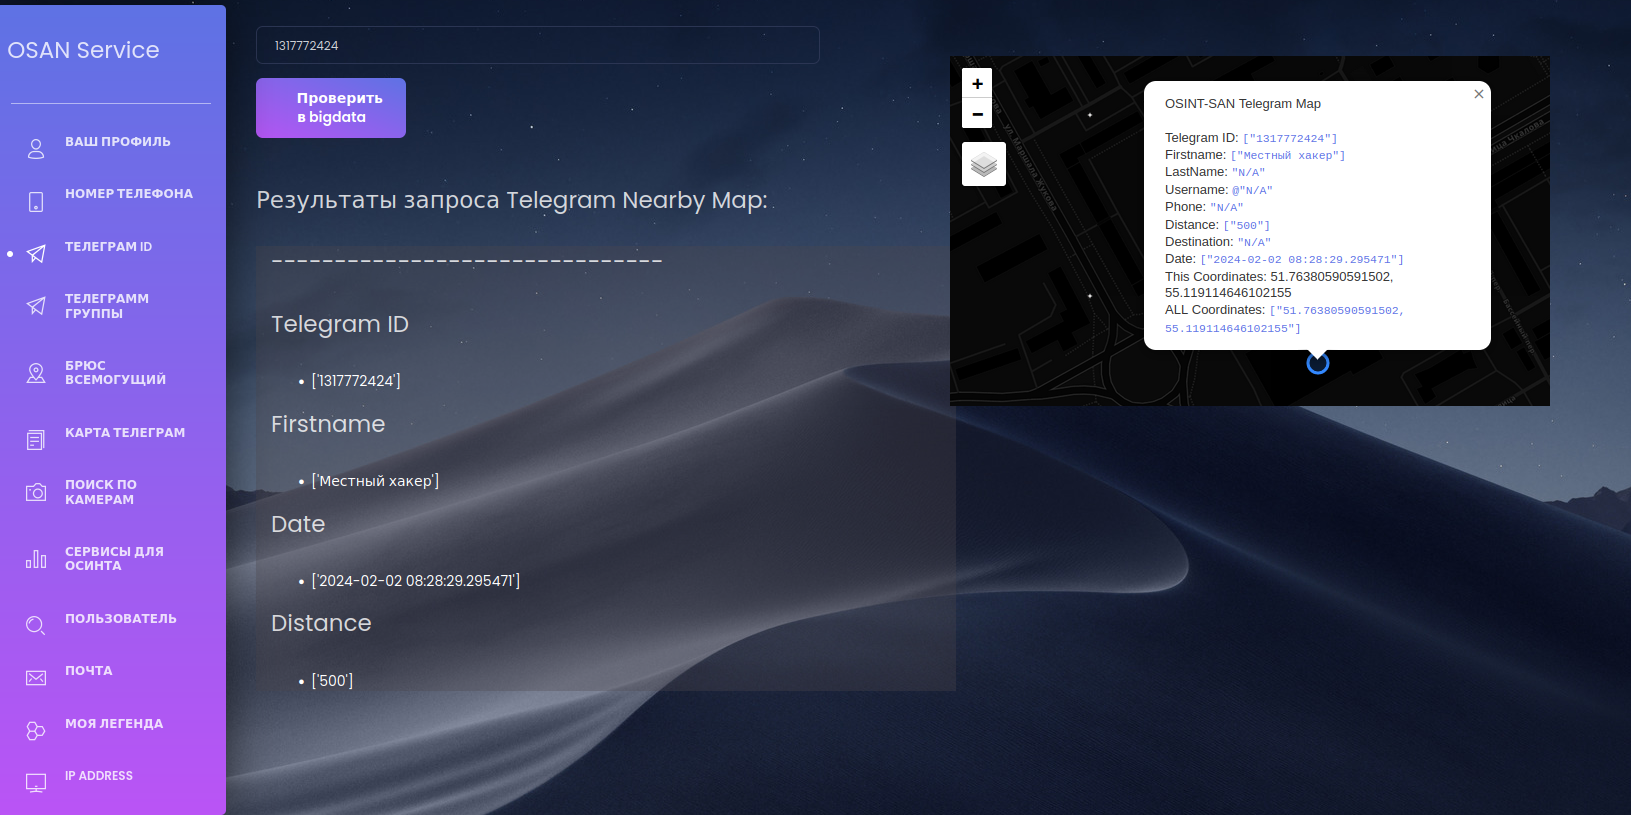Screen dimensions: 1631x815
Task: Click the Date value in map popup
Action: tap(1302, 260)
